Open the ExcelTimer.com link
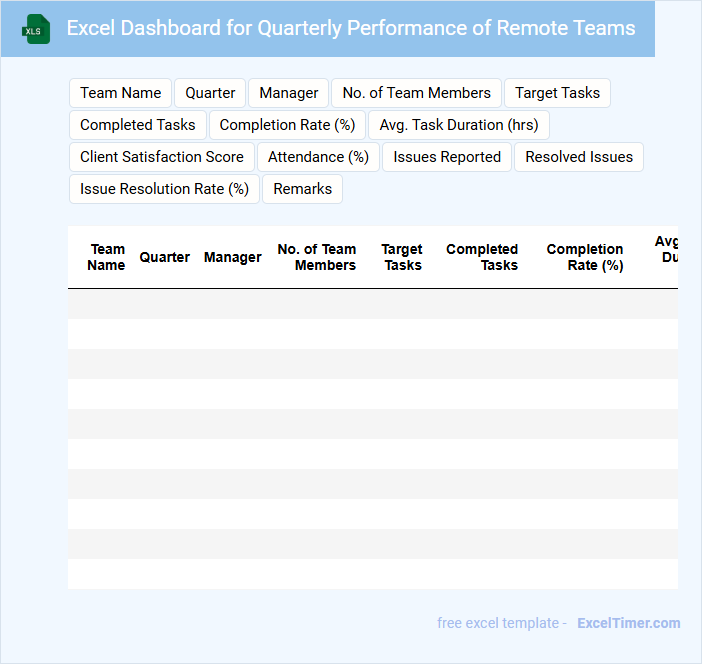This screenshot has width=702, height=664. 628,623
